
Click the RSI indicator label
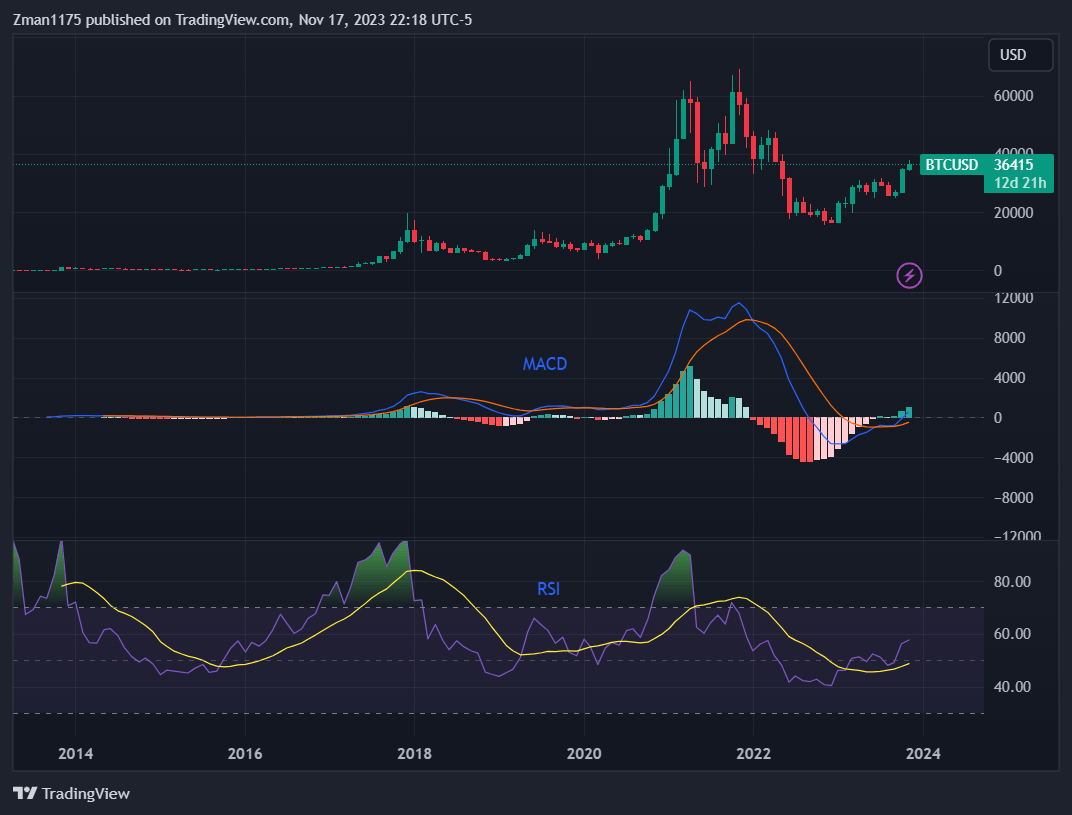coord(548,589)
